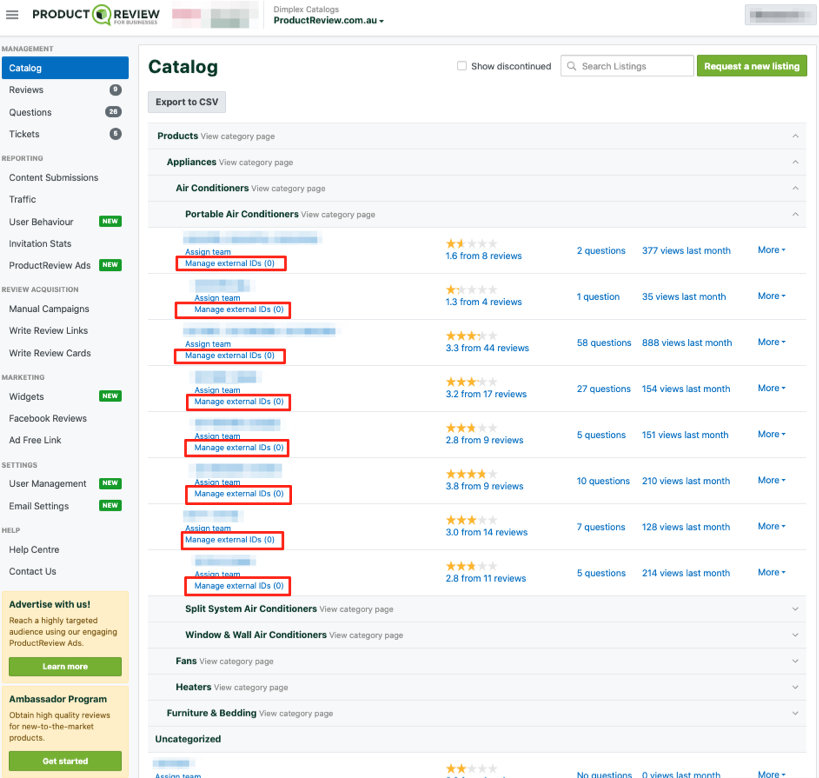Open Reviews in the sidebar

point(26,90)
